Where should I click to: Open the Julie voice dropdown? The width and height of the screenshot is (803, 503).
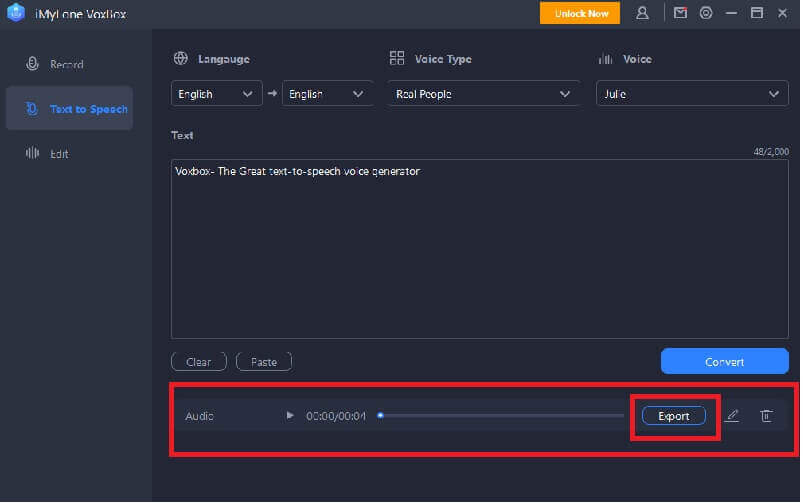coord(692,94)
